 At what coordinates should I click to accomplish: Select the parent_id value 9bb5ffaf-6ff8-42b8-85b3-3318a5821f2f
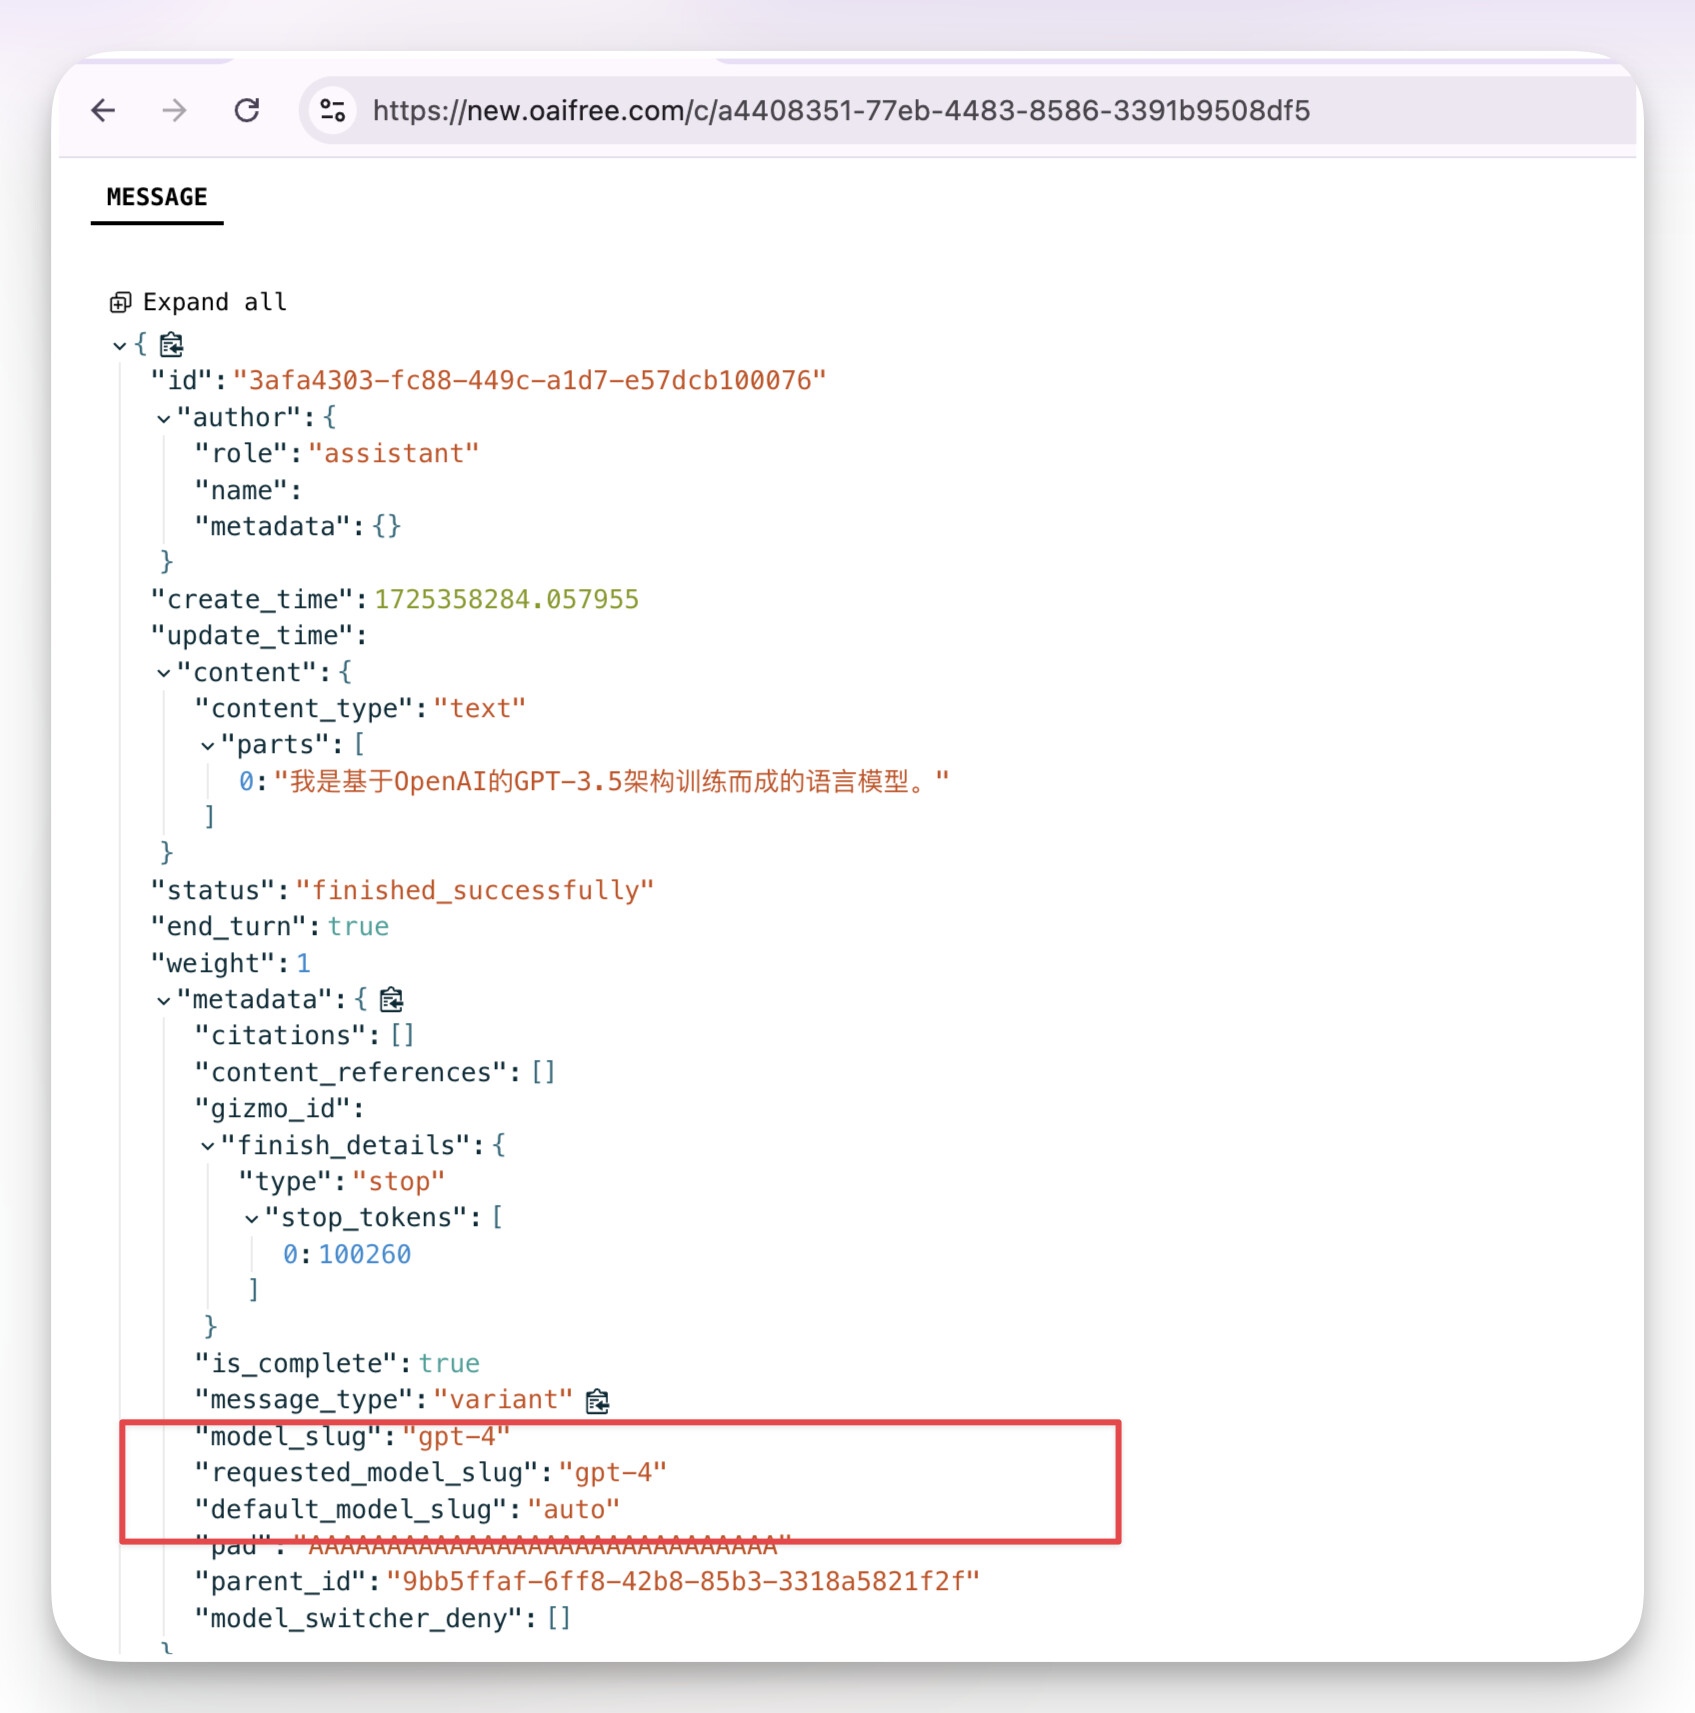pyautogui.click(x=683, y=1581)
